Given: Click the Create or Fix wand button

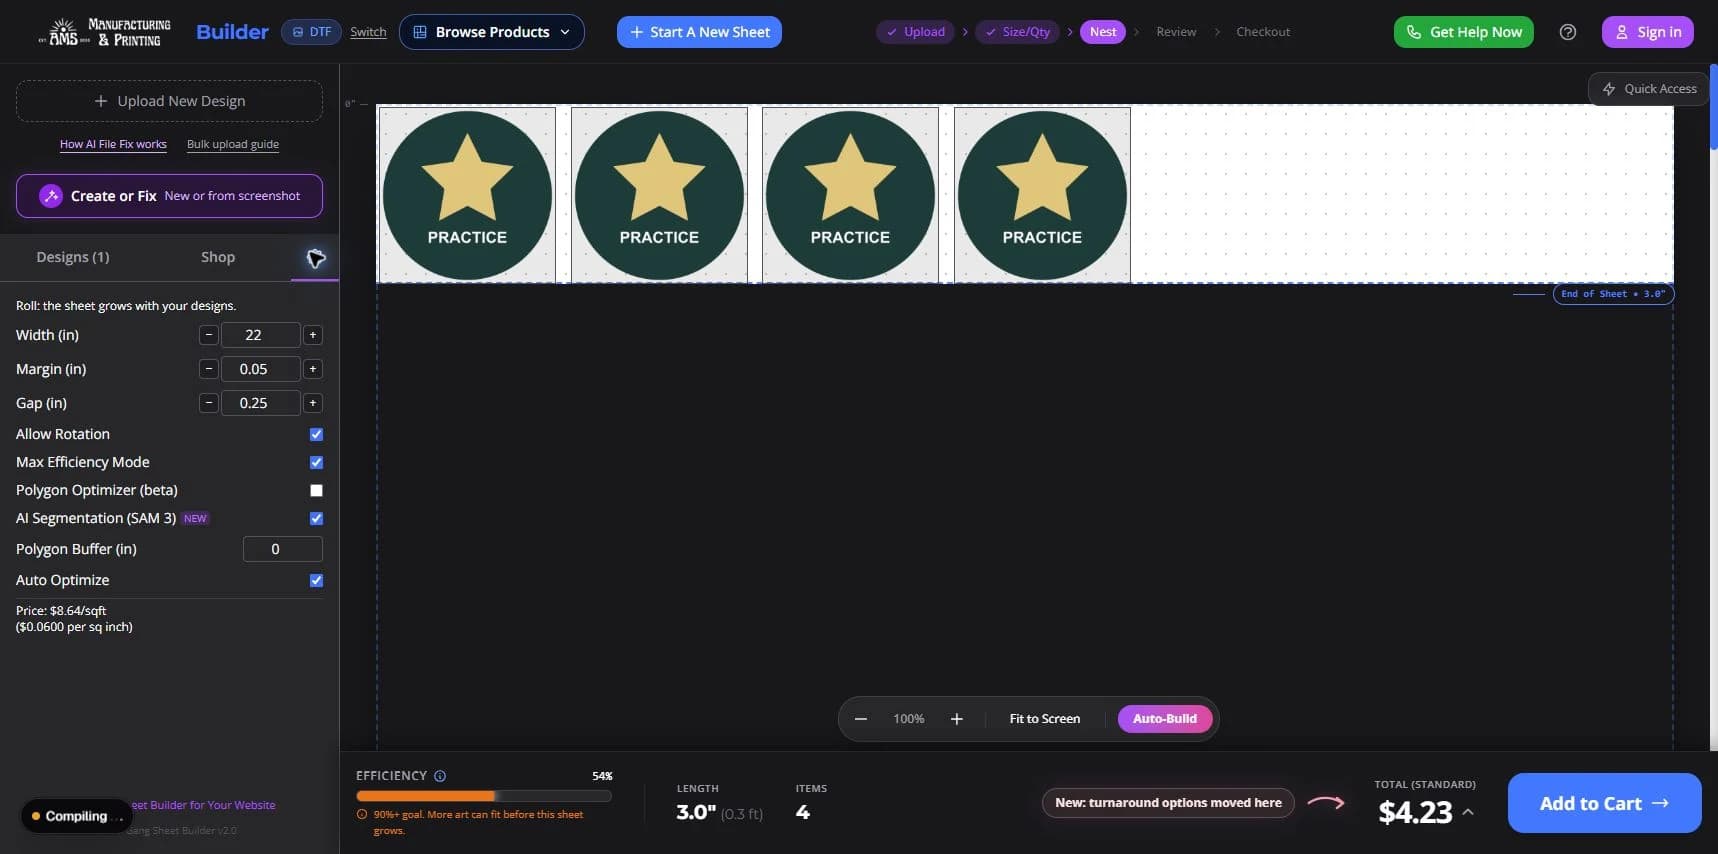Looking at the screenshot, I should (x=169, y=196).
